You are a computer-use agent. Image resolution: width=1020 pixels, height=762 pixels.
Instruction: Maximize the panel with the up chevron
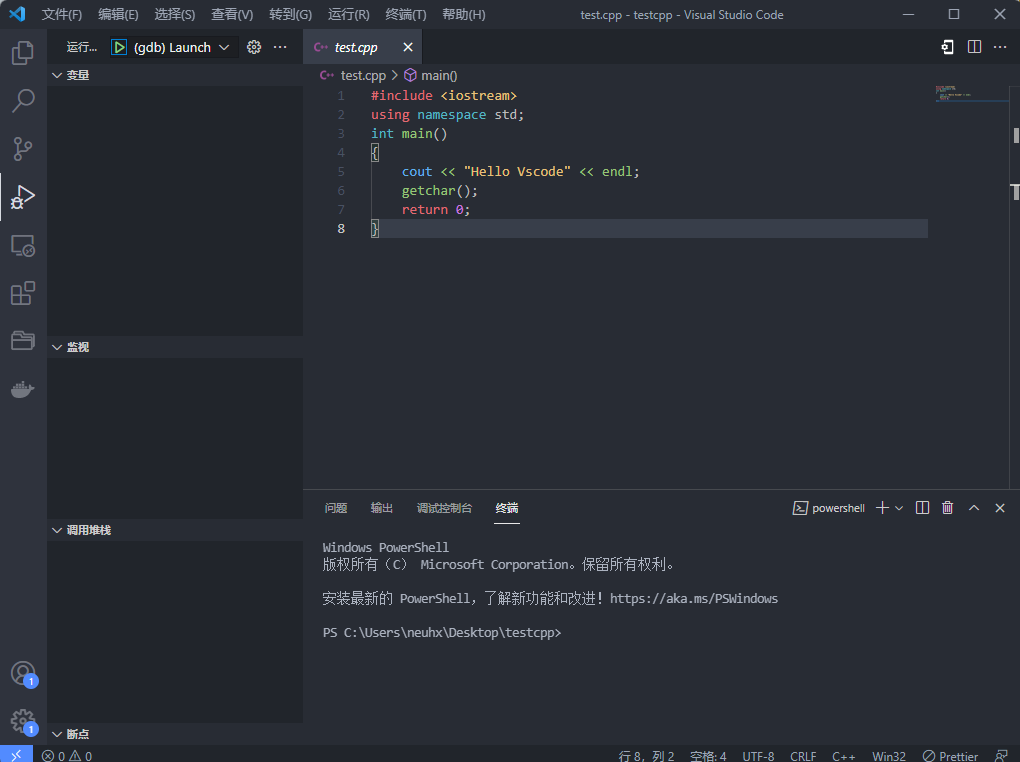tap(974, 508)
